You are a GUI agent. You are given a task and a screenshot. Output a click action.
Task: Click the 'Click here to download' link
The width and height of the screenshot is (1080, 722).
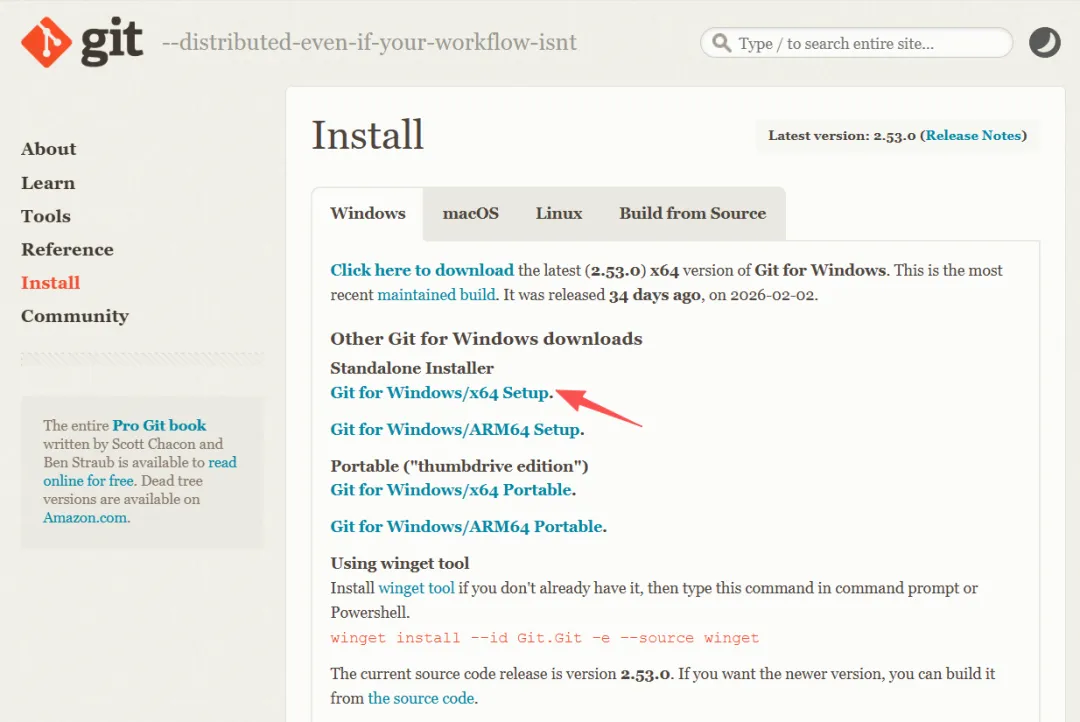pos(422,270)
